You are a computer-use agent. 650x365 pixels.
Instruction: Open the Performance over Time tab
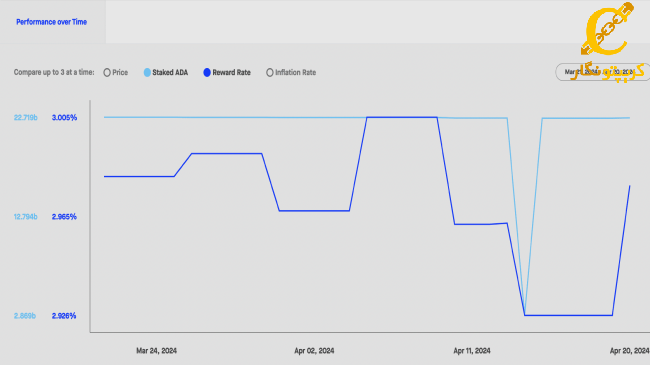coord(51,22)
